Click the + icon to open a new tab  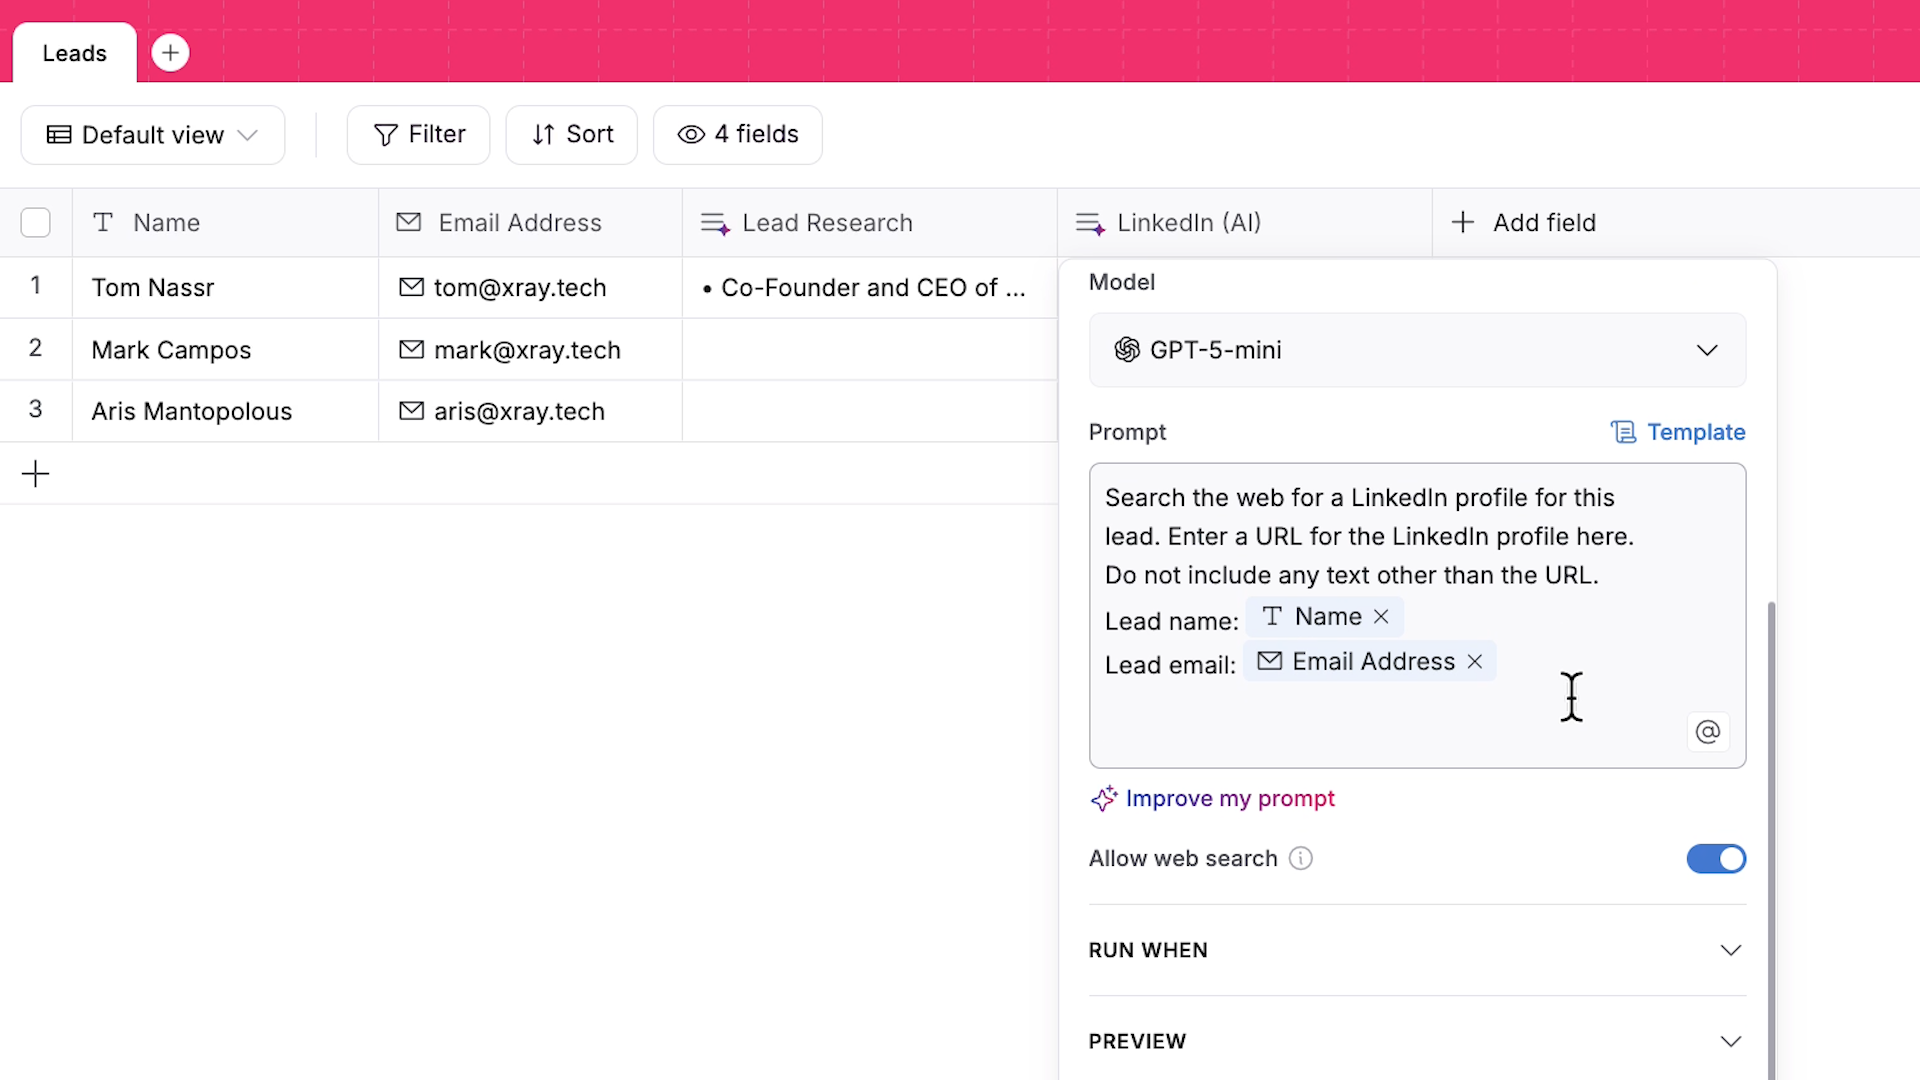170,53
